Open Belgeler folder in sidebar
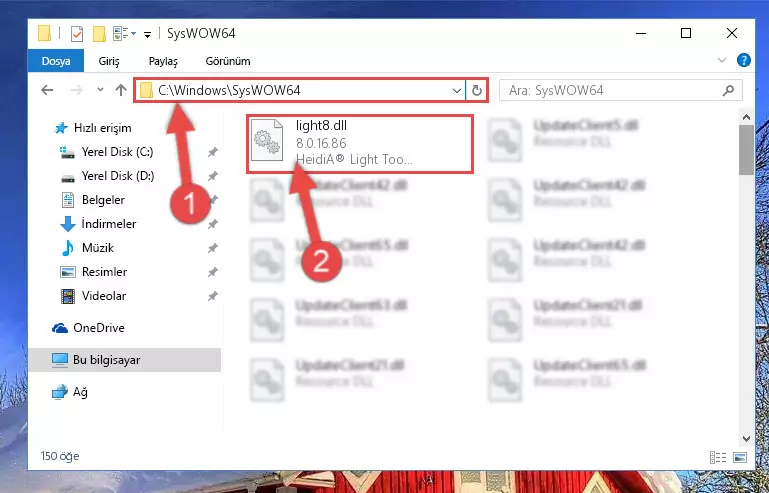769x493 pixels. click(103, 200)
